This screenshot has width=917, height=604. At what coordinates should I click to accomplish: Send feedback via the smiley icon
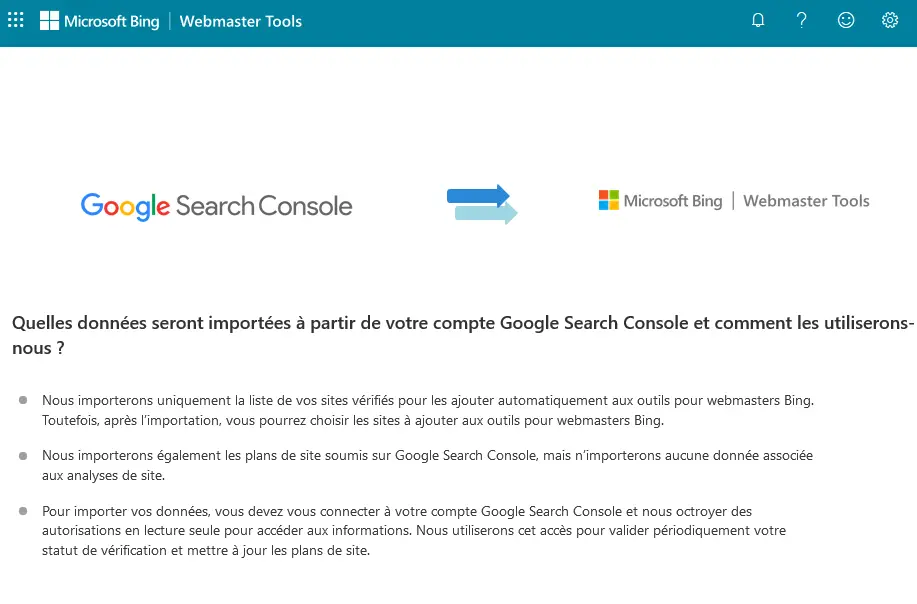point(845,20)
